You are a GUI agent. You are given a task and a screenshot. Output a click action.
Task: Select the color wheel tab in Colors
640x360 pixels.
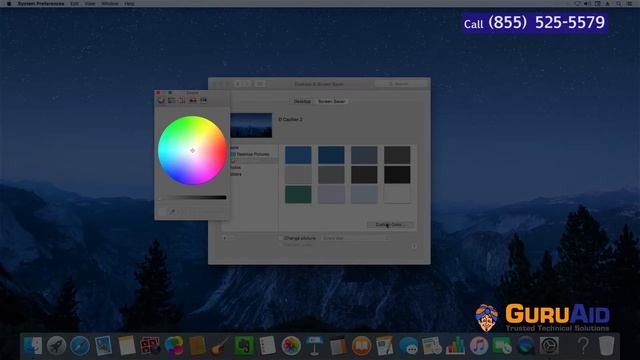[x=161, y=100]
